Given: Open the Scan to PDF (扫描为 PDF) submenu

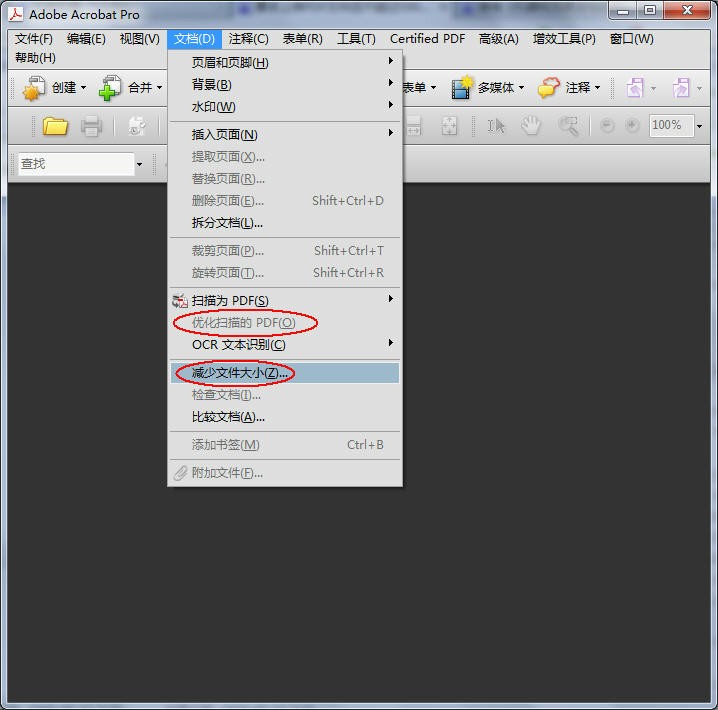Looking at the screenshot, I should [x=285, y=301].
